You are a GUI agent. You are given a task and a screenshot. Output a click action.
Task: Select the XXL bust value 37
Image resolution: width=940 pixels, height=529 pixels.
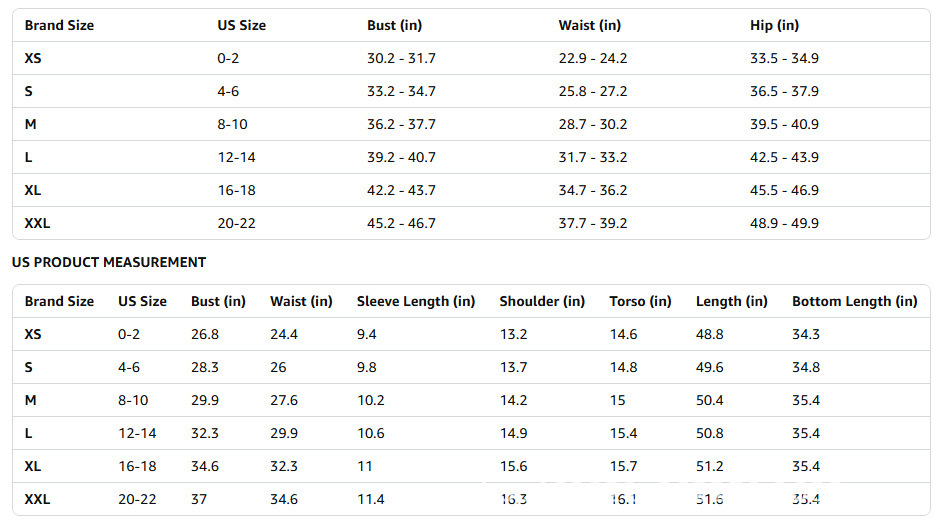pyautogui.click(x=199, y=499)
